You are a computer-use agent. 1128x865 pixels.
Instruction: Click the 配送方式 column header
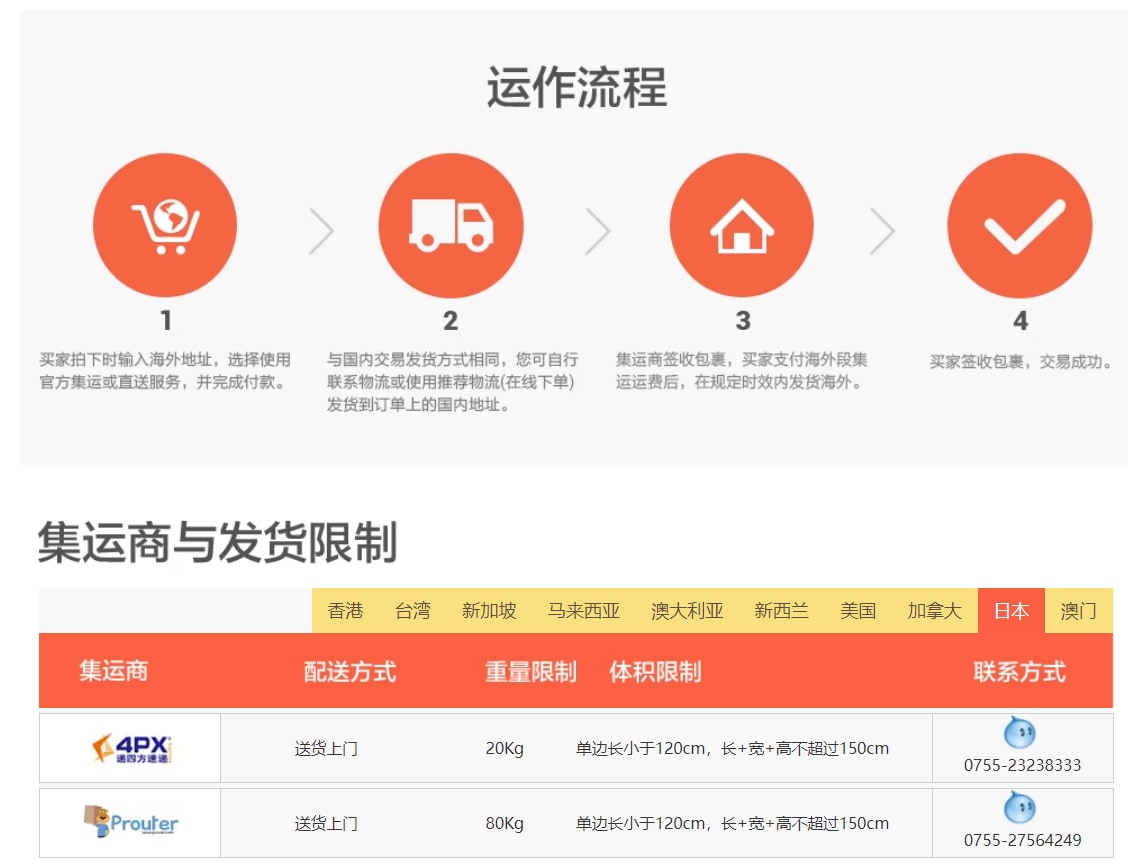click(x=350, y=671)
